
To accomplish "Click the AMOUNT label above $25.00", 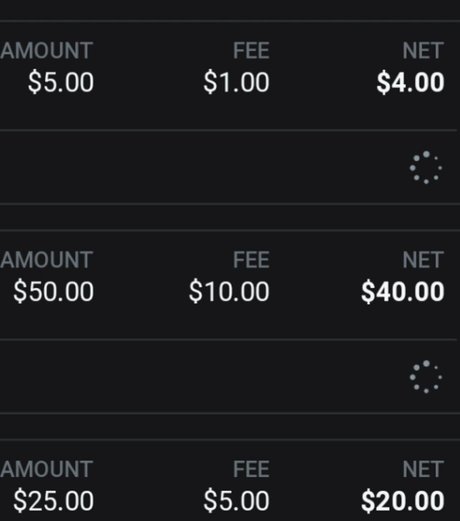I will [46, 469].
